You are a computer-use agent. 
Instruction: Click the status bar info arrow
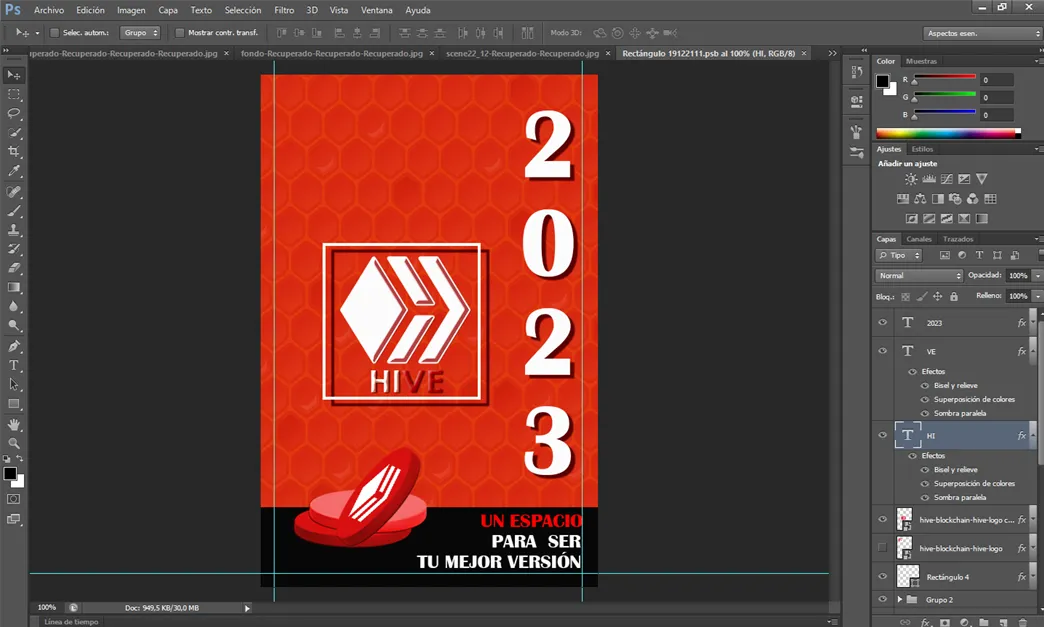coord(247,608)
